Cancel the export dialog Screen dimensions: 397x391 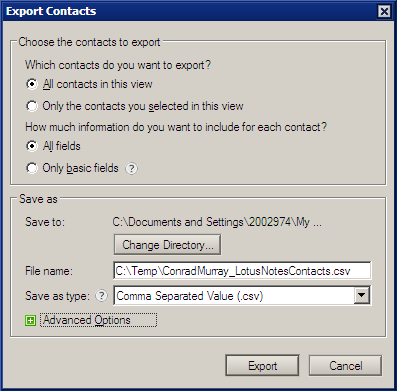(345, 366)
